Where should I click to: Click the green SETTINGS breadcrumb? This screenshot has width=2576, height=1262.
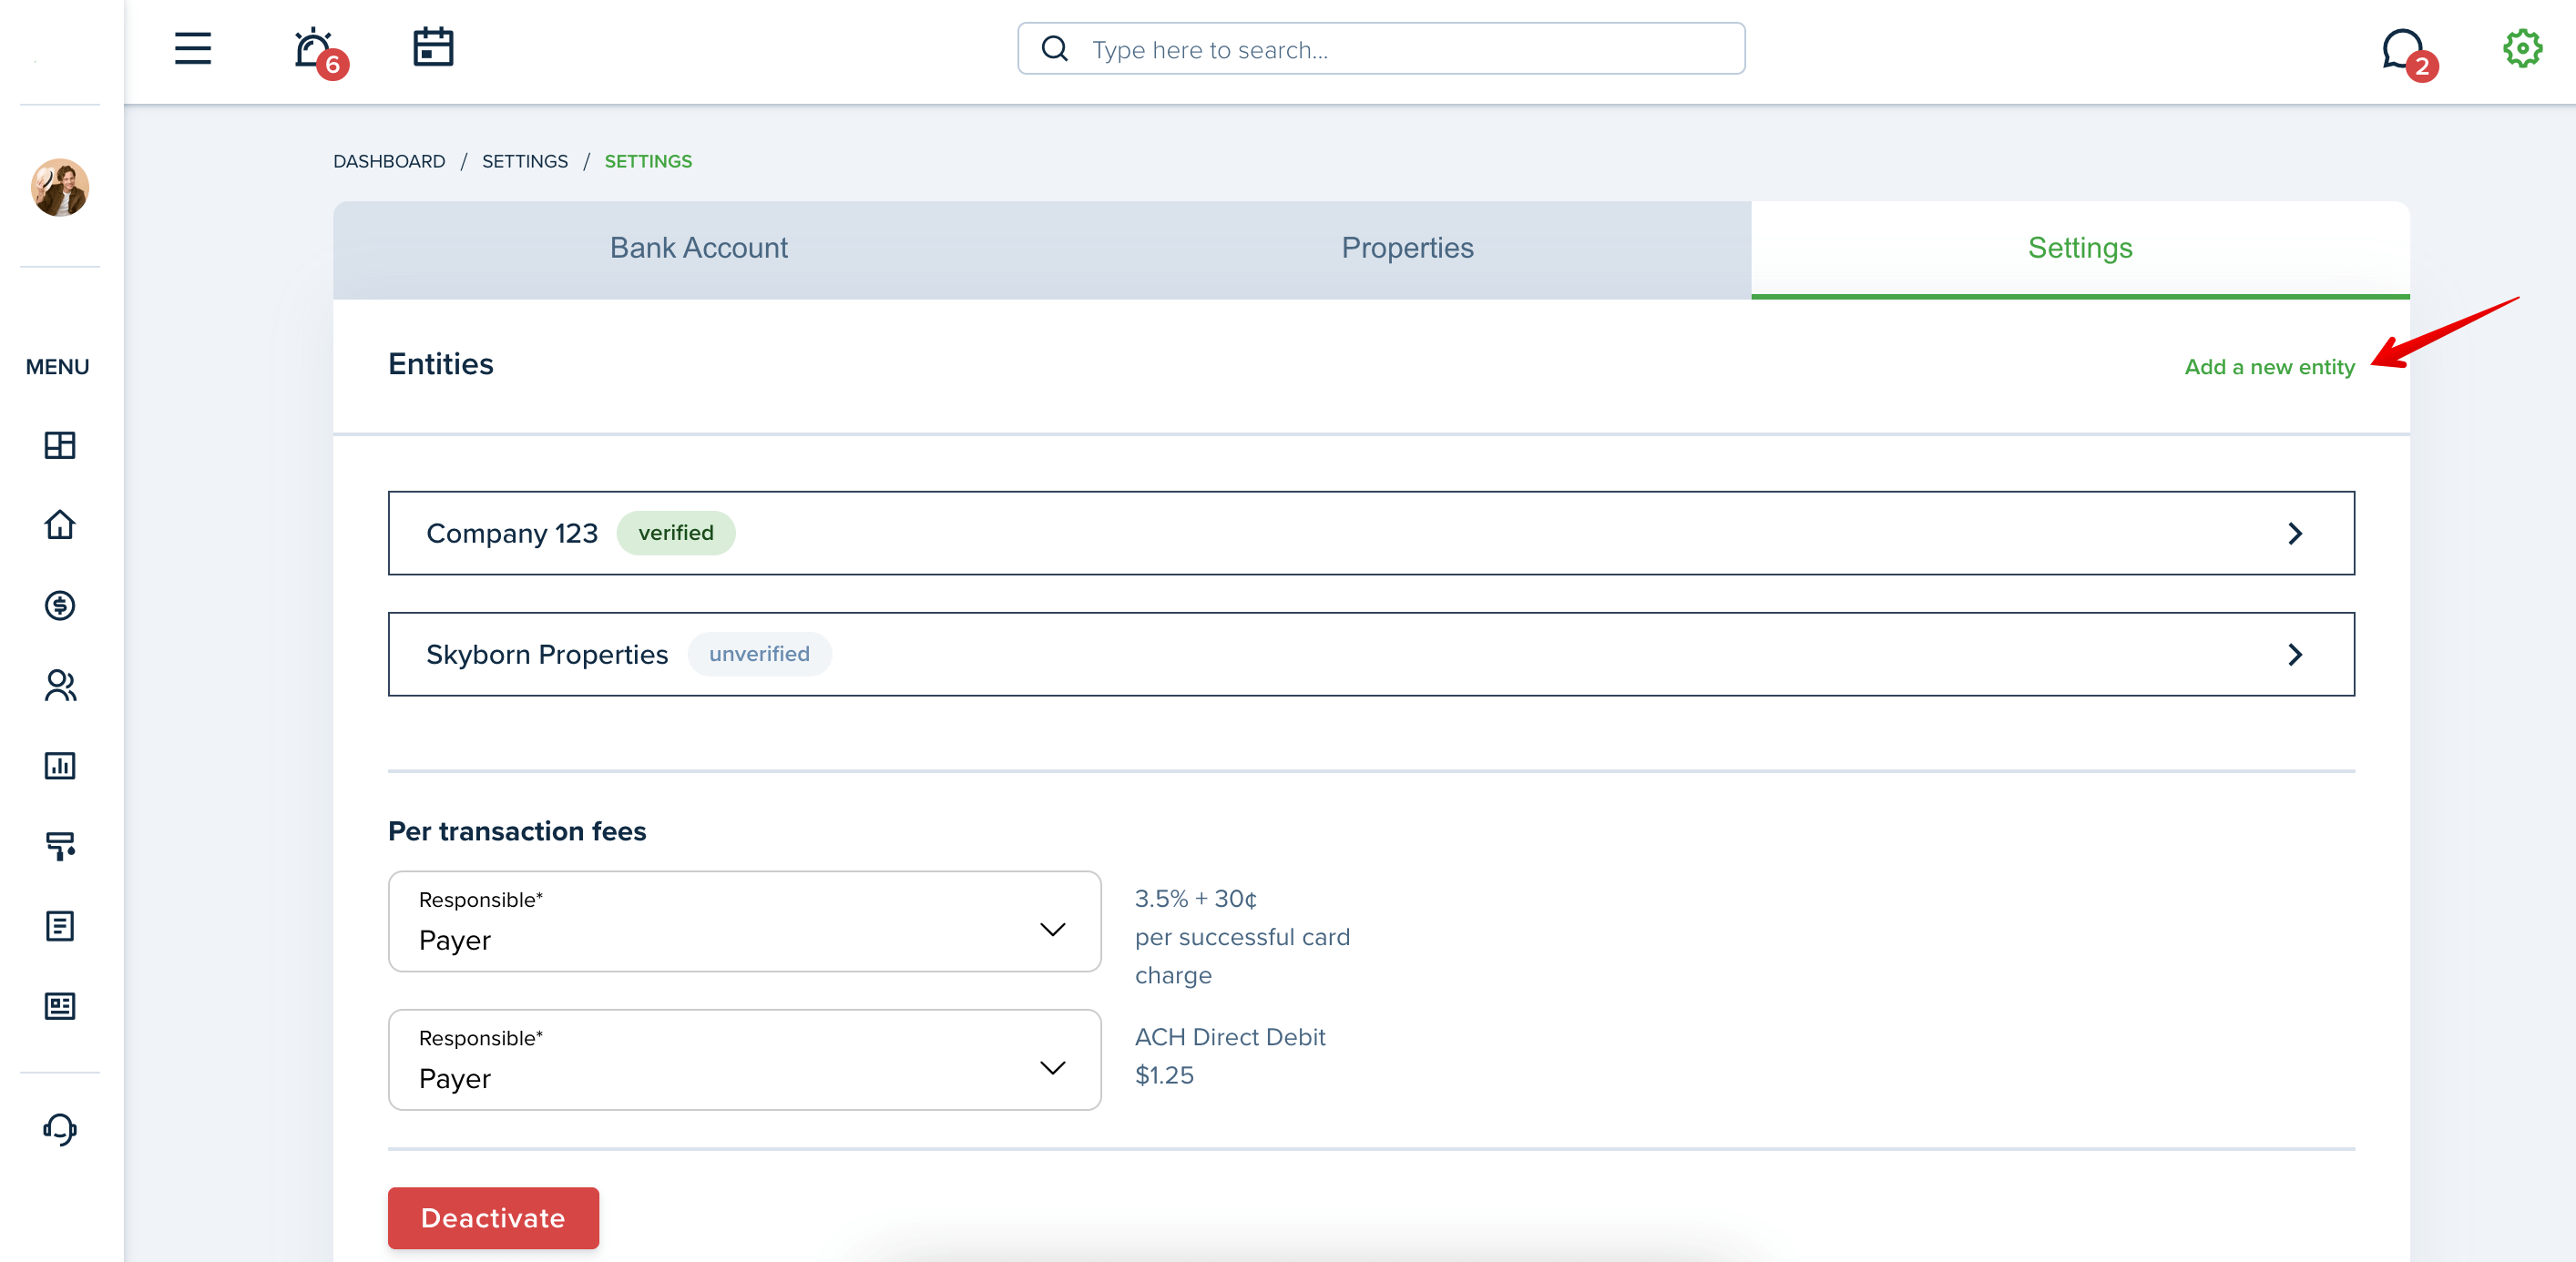tap(648, 161)
